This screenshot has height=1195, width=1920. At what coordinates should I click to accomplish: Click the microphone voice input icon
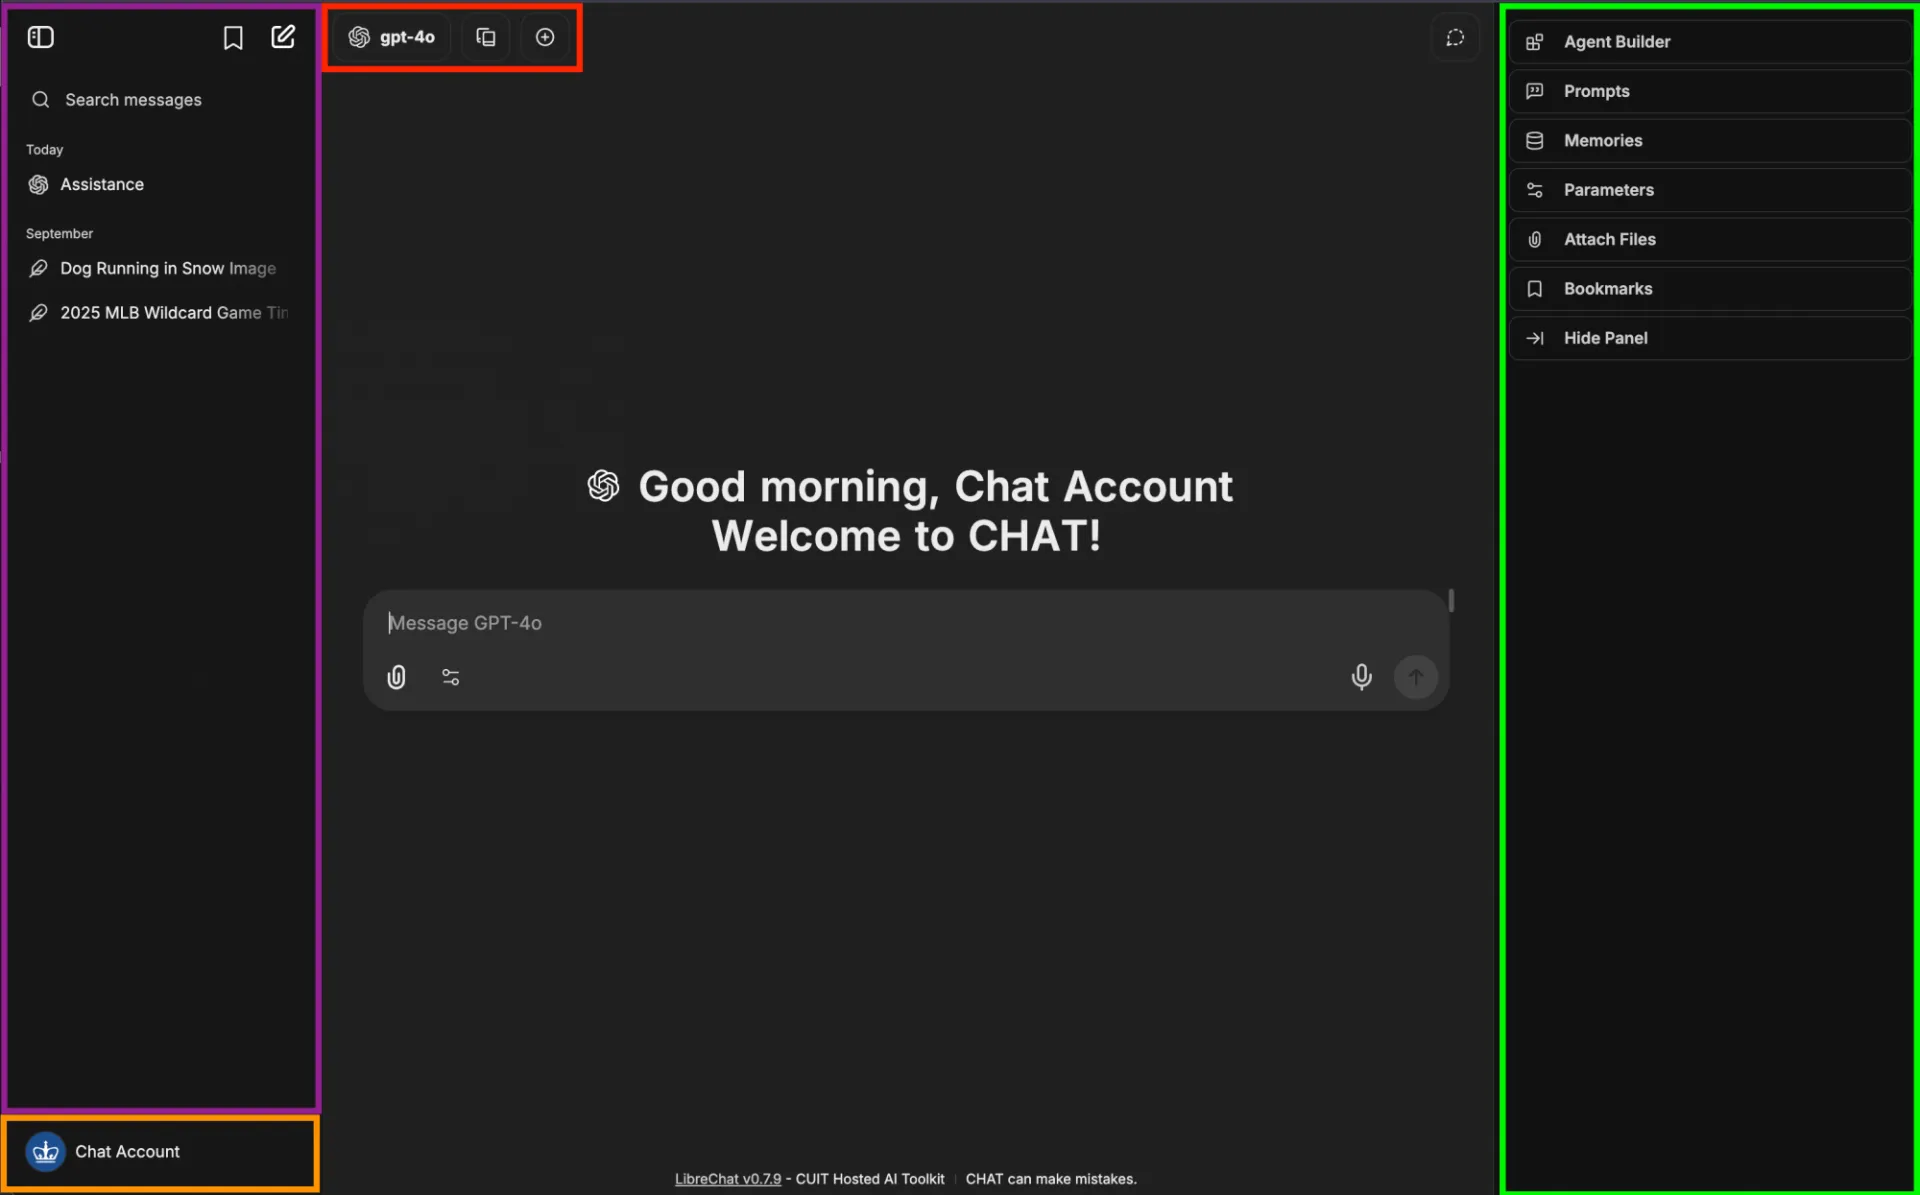tap(1361, 677)
